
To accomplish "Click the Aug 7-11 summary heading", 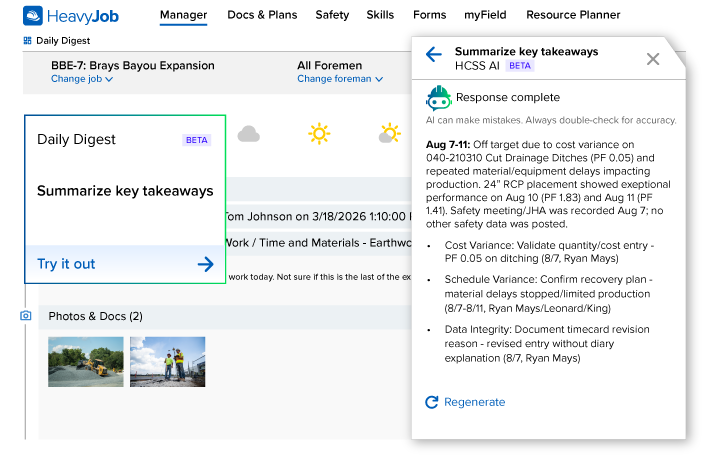I will (448, 145).
